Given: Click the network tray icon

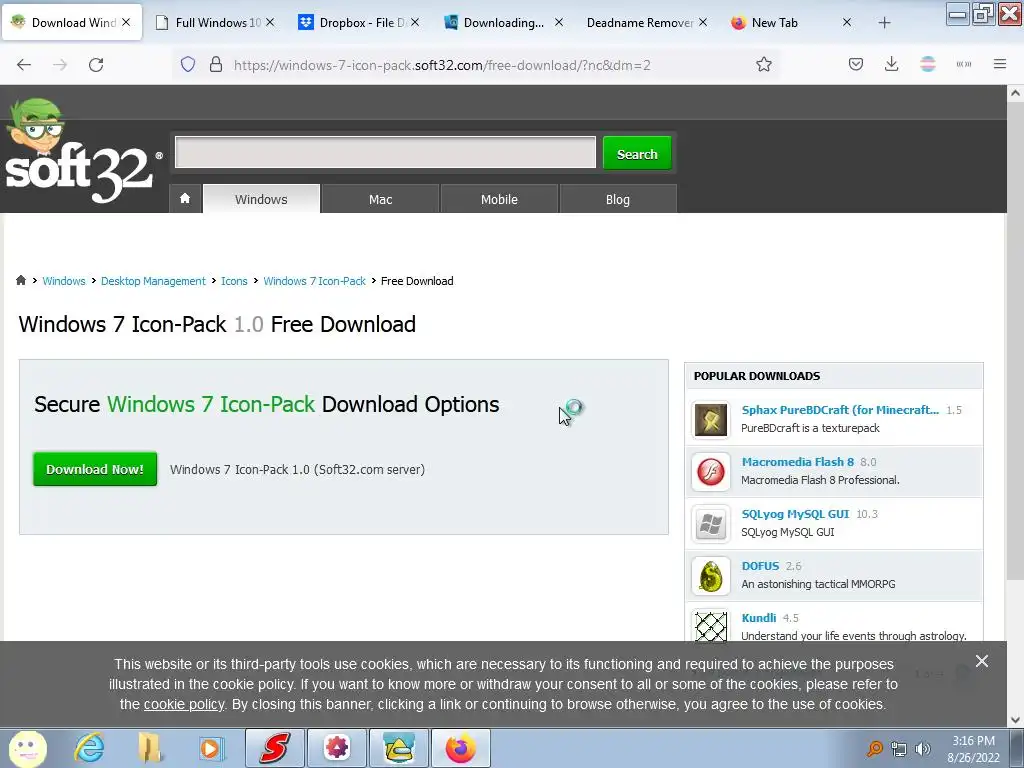Looking at the screenshot, I should pyautogui.click(x=899, y=749).
